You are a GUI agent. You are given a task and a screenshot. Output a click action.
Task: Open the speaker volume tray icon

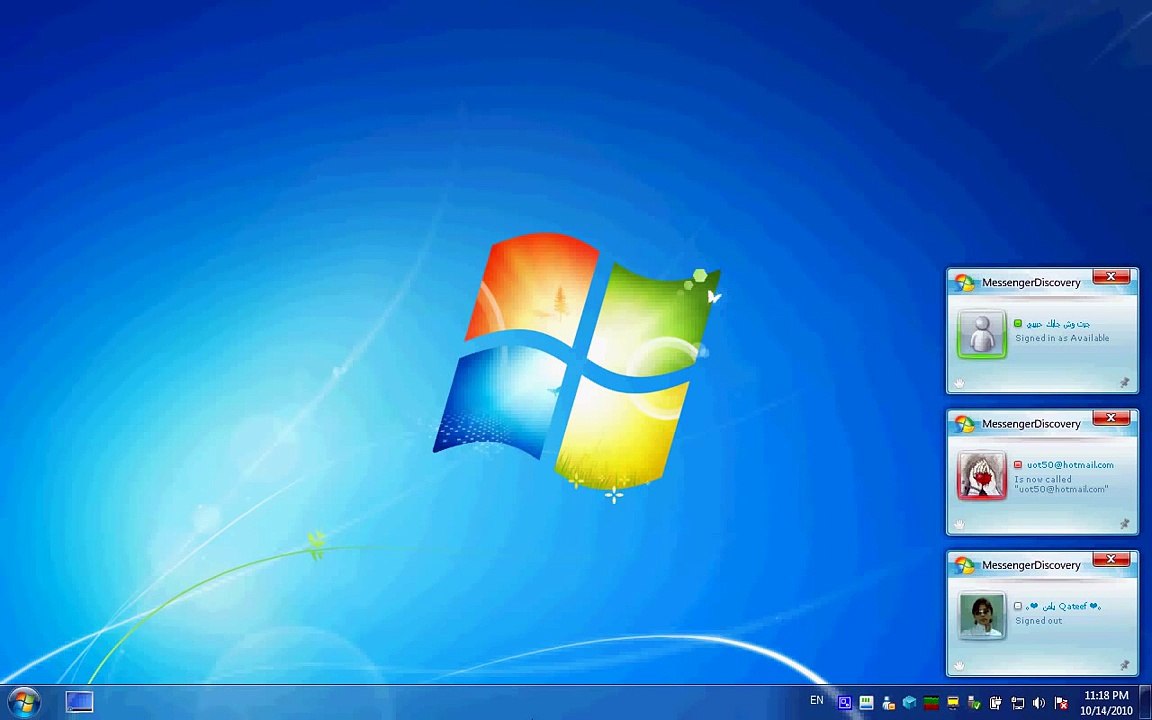click(x=1039, y=703)
